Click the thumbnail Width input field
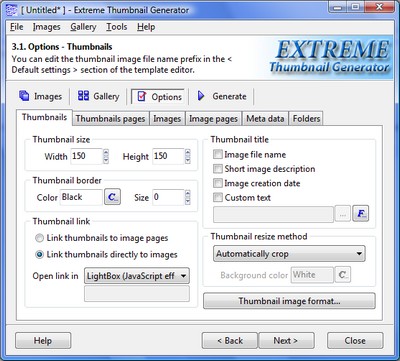This screenshot has height=361, width=400. click(87, 156)
